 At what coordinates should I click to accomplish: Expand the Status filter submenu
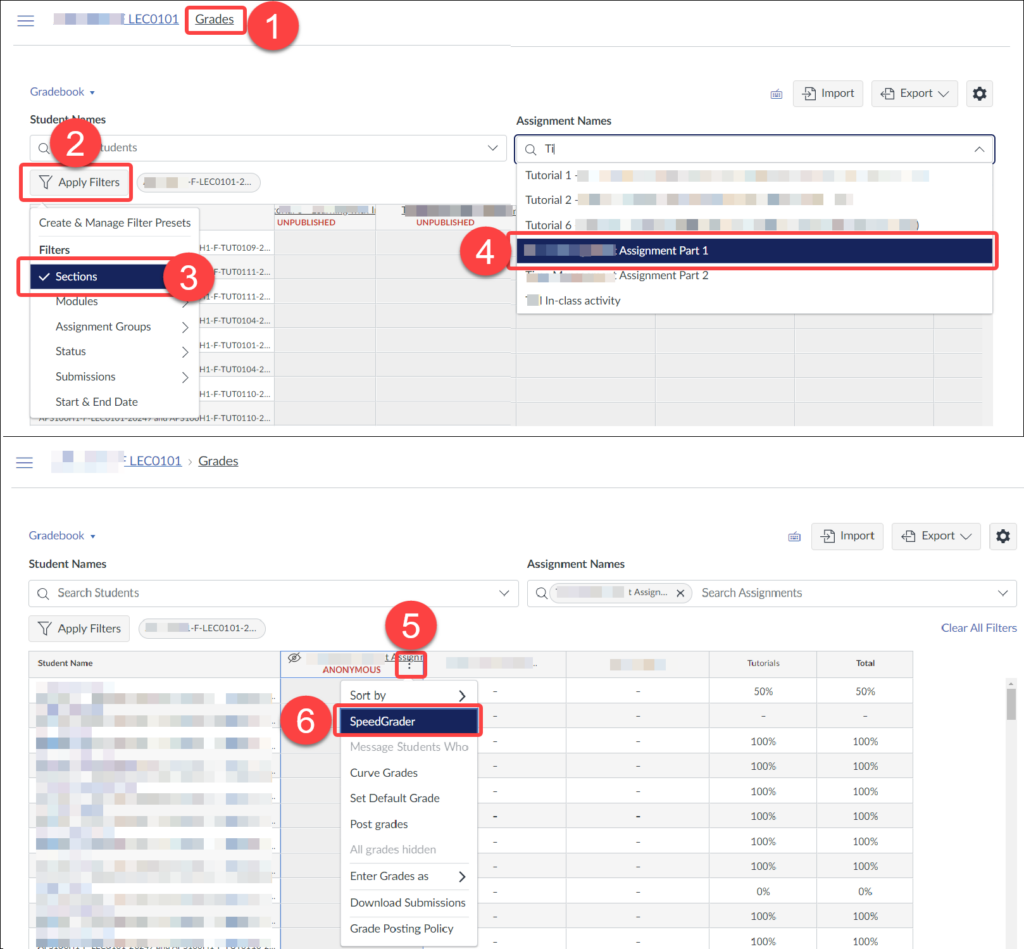(114, 351)
